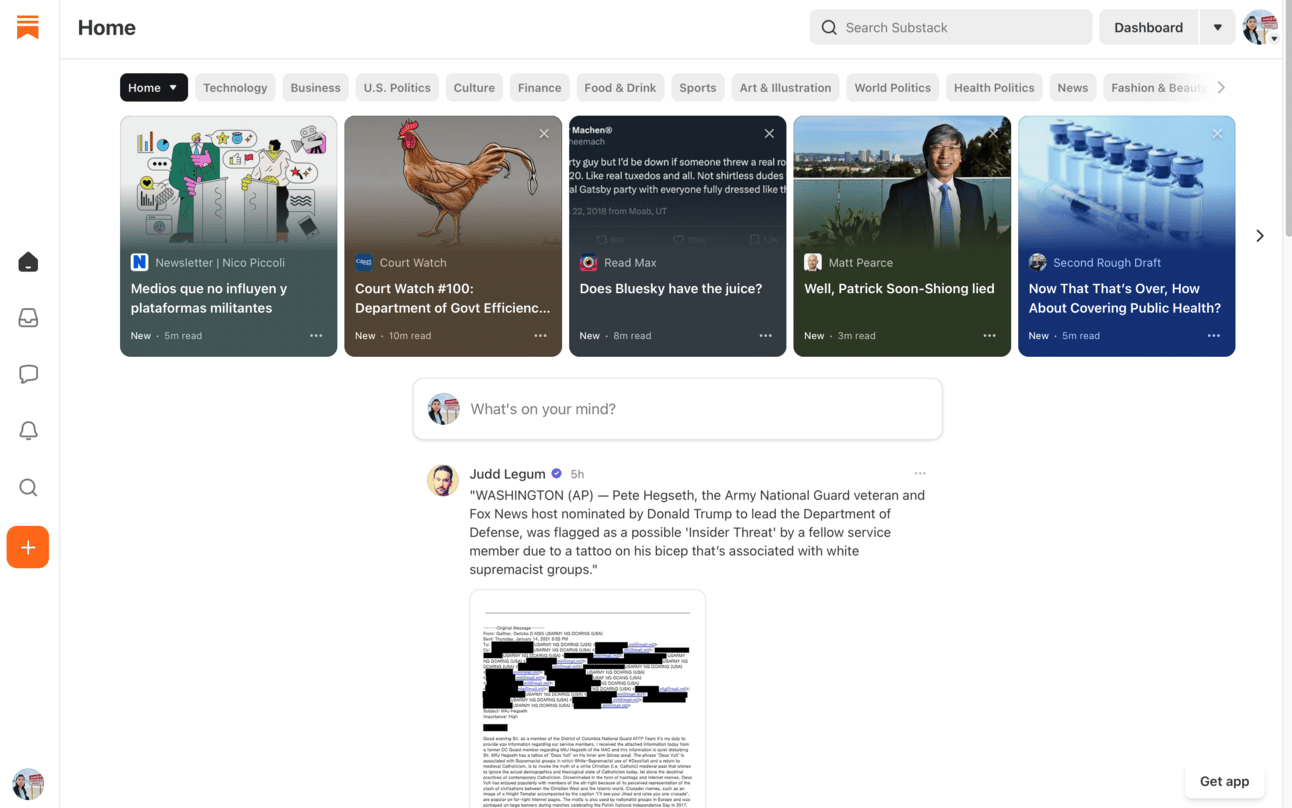
Task: Open the Chat sidebar icon
Action: click(x=28, y=374)
